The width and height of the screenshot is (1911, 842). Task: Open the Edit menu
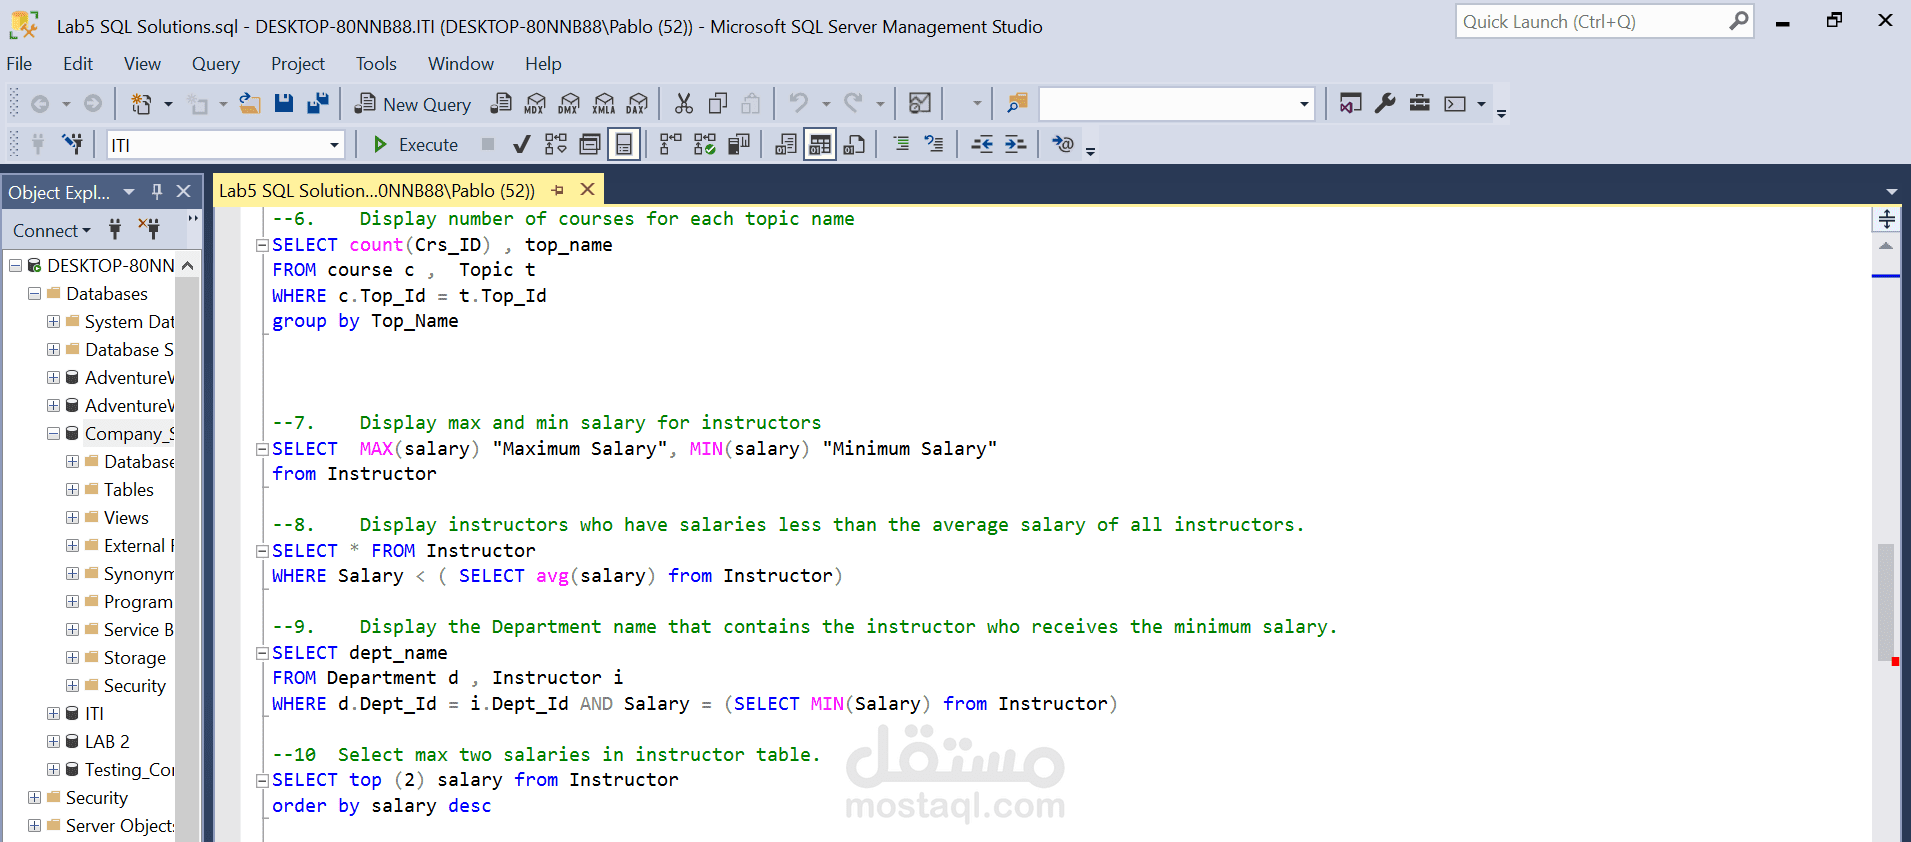click(x=78, y=64)
